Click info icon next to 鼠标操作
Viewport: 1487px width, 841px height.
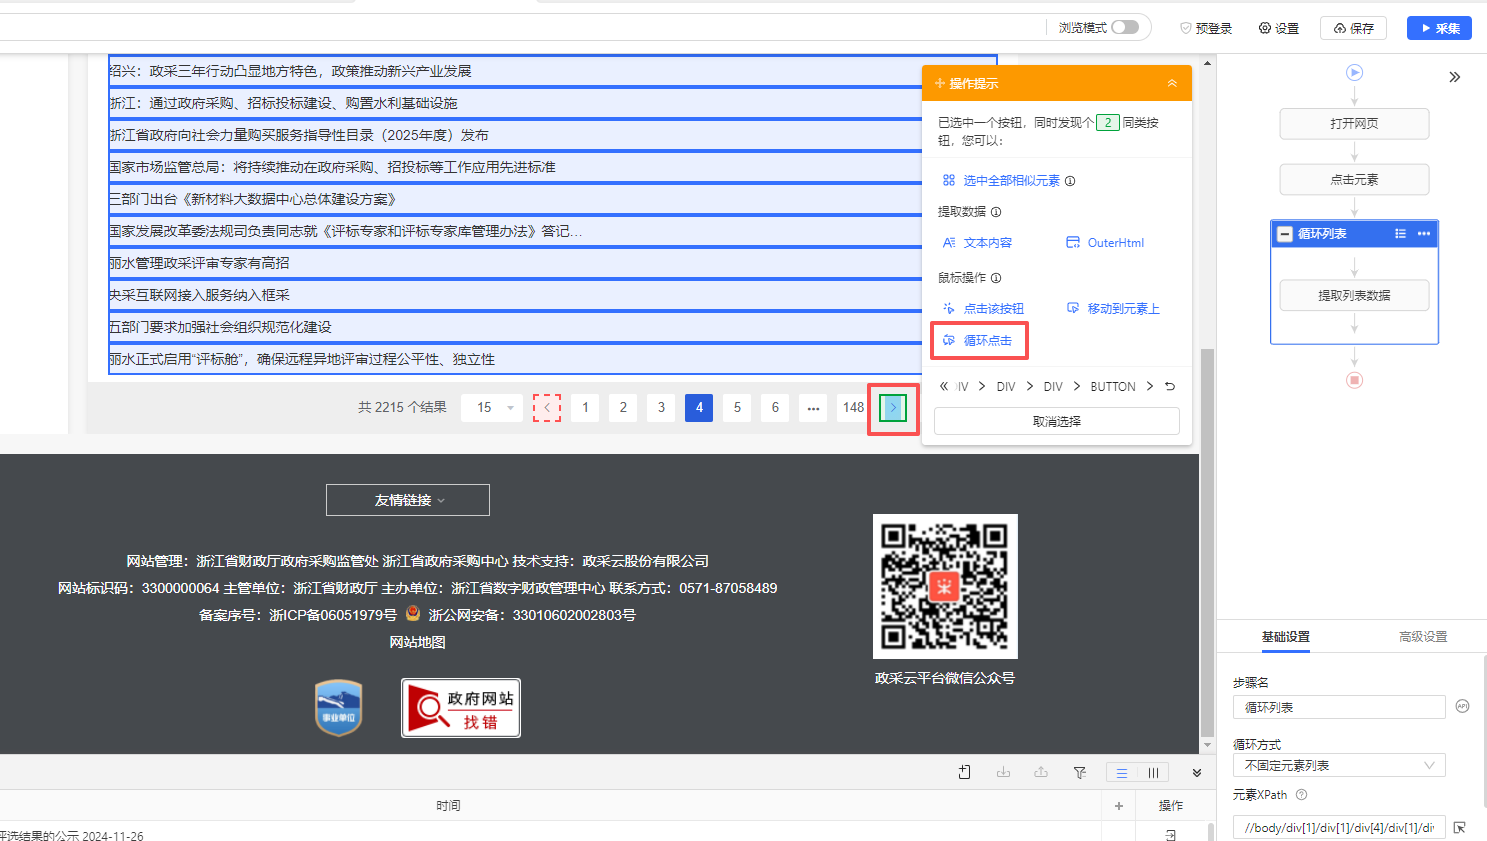coord(996,278)
